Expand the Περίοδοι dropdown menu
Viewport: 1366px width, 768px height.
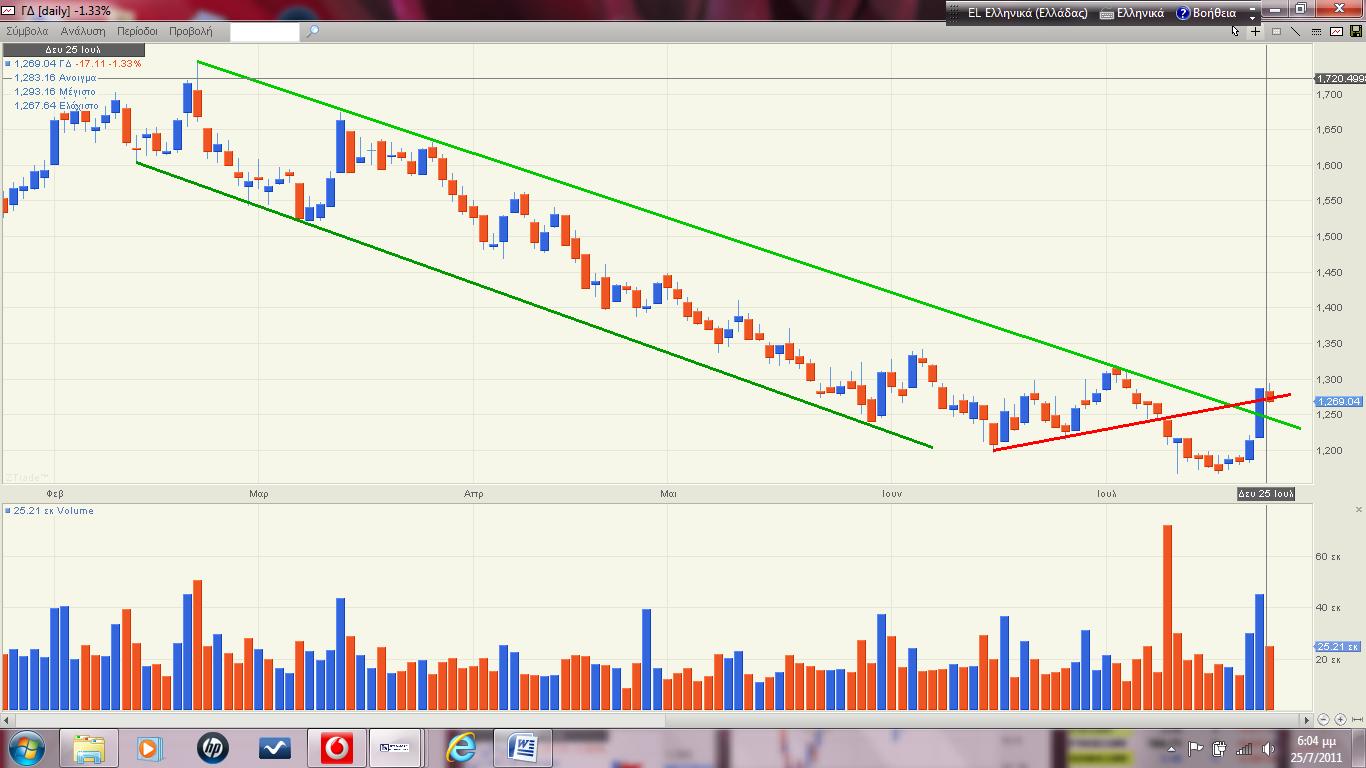[x=137, y=31]
